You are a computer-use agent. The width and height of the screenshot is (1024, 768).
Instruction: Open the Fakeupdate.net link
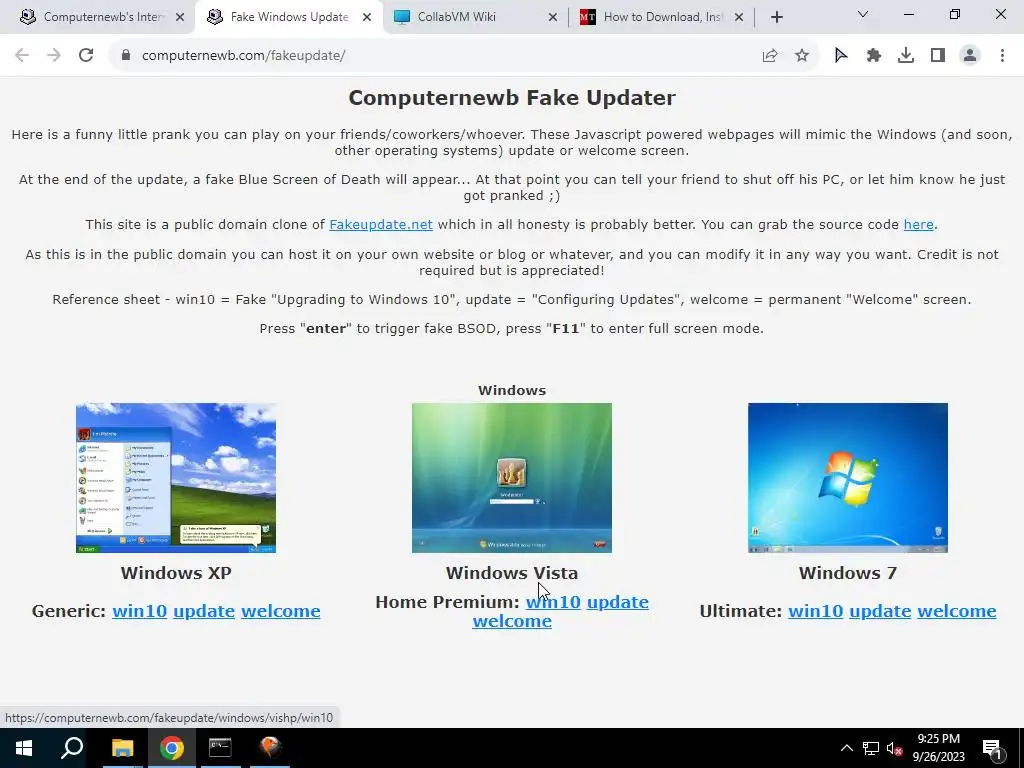tap(381, 225)
